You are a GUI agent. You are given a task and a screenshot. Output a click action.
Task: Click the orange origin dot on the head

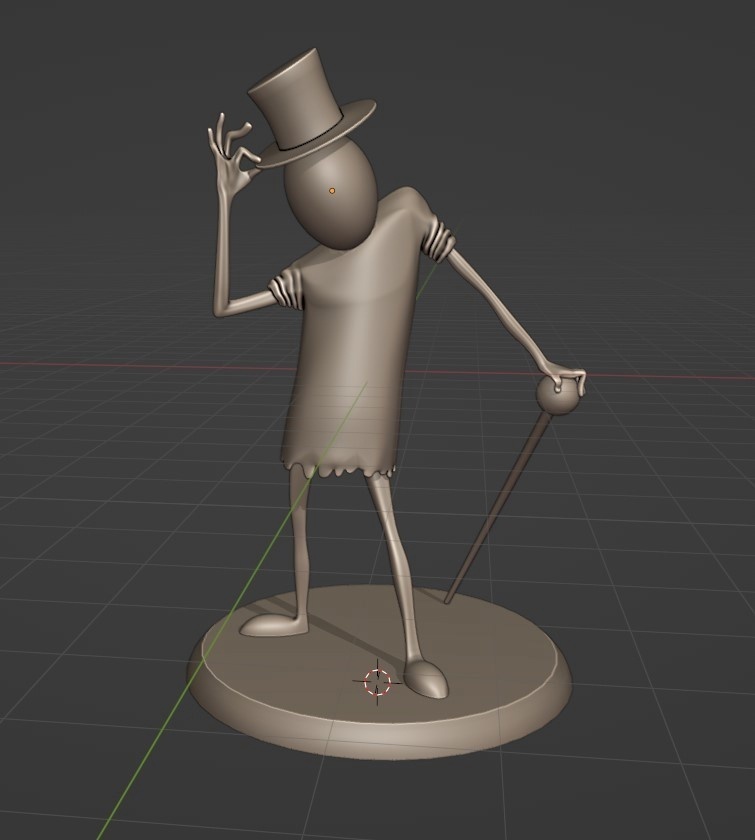[x=332, y=191]
